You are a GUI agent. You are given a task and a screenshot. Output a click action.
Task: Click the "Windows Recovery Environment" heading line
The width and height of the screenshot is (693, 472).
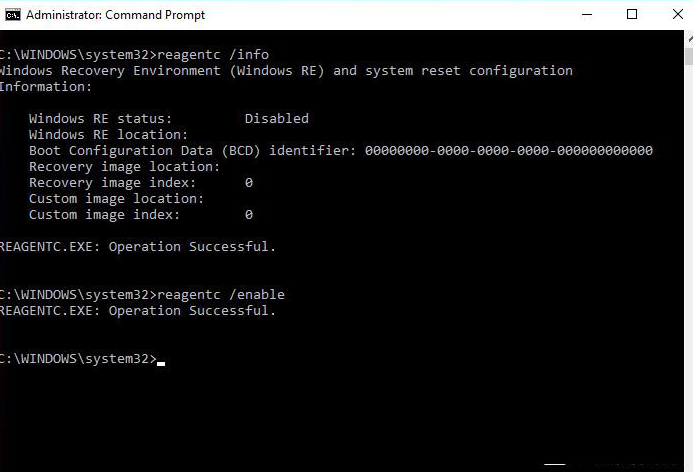pos(285,70)
